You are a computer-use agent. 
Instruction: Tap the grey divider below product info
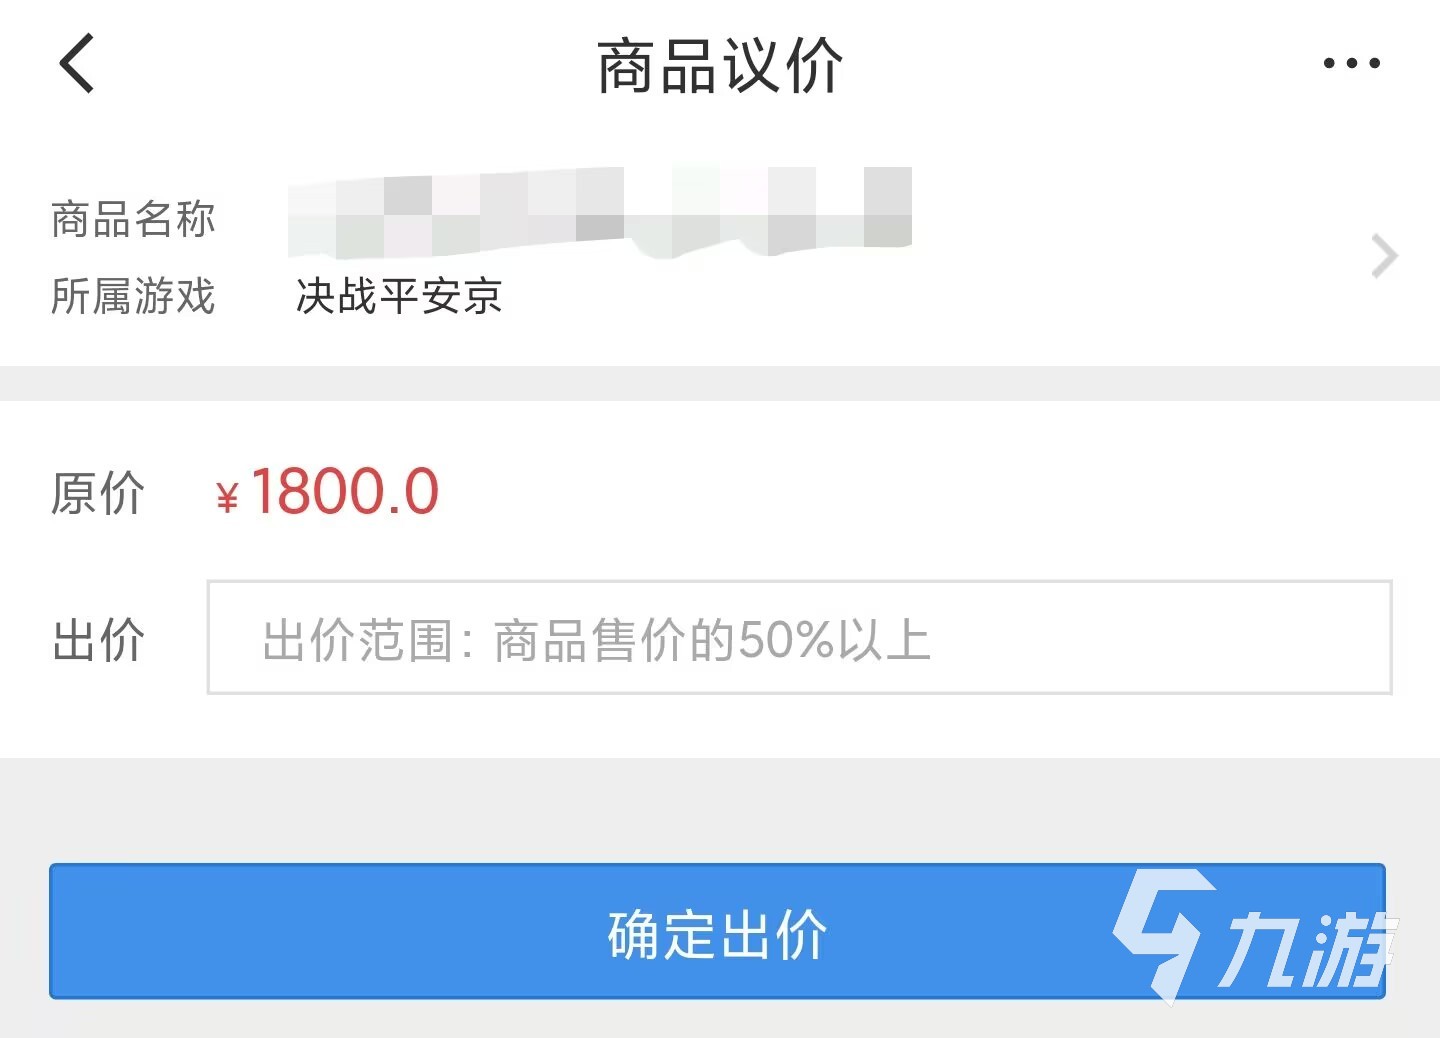tap(720, 383)
